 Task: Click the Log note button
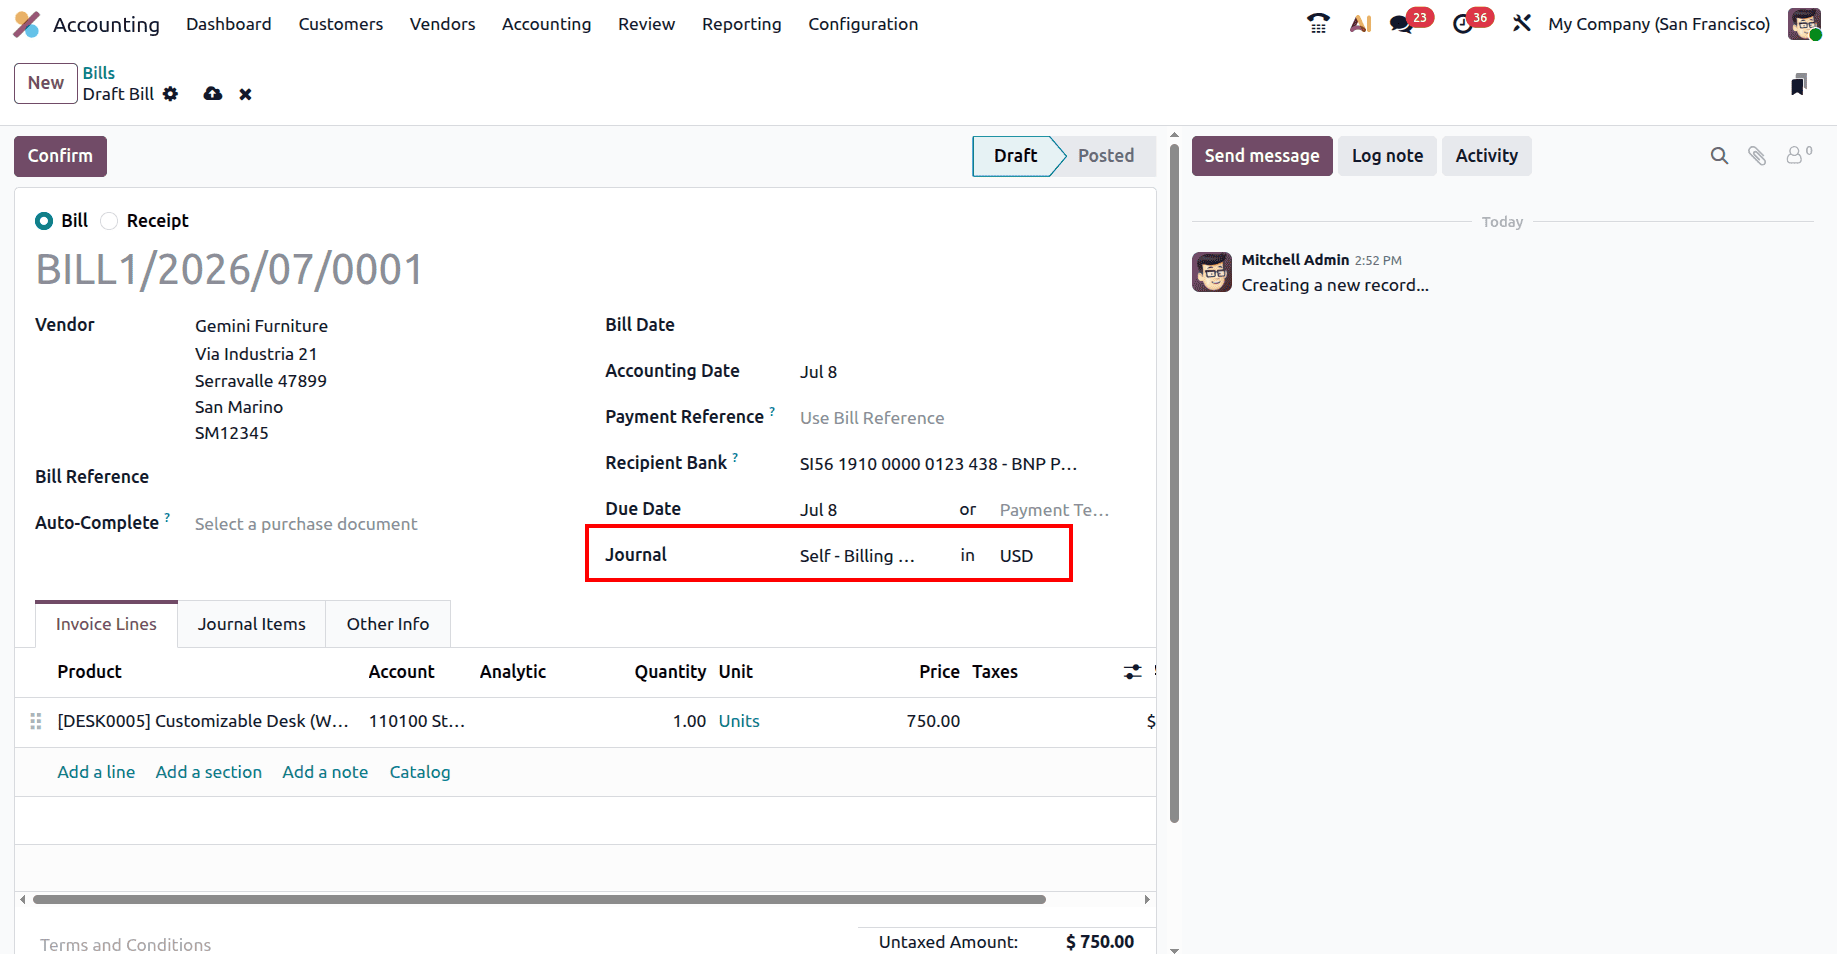[x=1387, y=156]
